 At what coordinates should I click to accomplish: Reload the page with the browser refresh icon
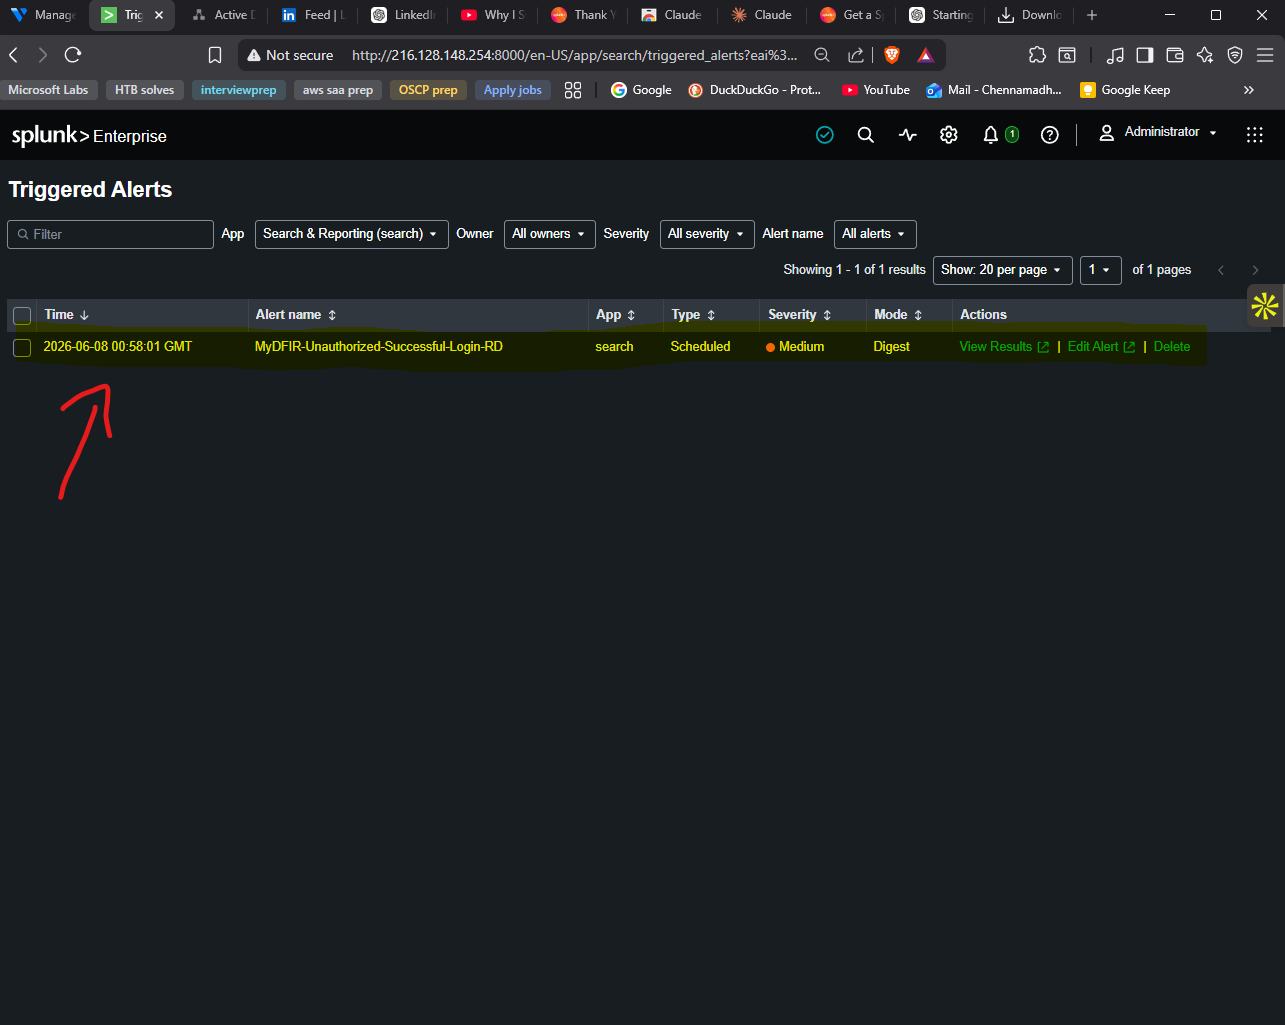click(72, 55)
